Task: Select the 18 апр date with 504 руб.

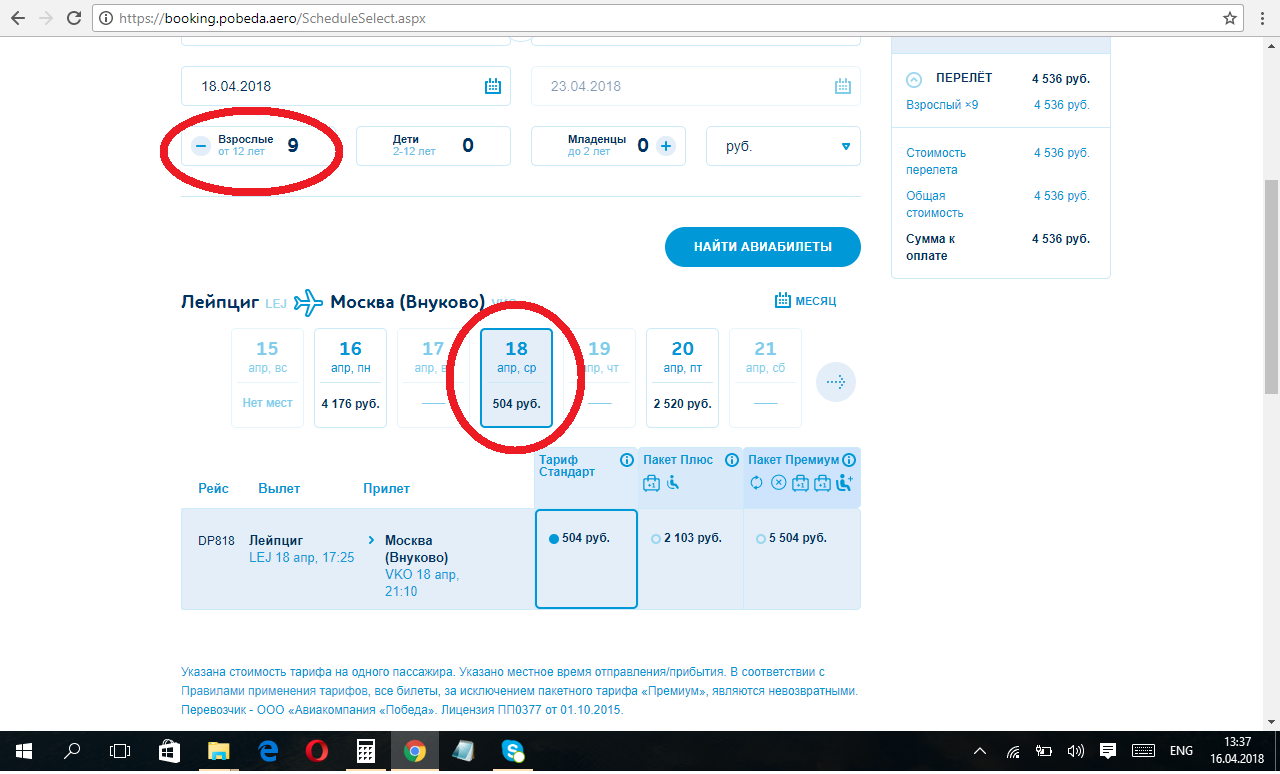Action: click(x=516, y=378)
